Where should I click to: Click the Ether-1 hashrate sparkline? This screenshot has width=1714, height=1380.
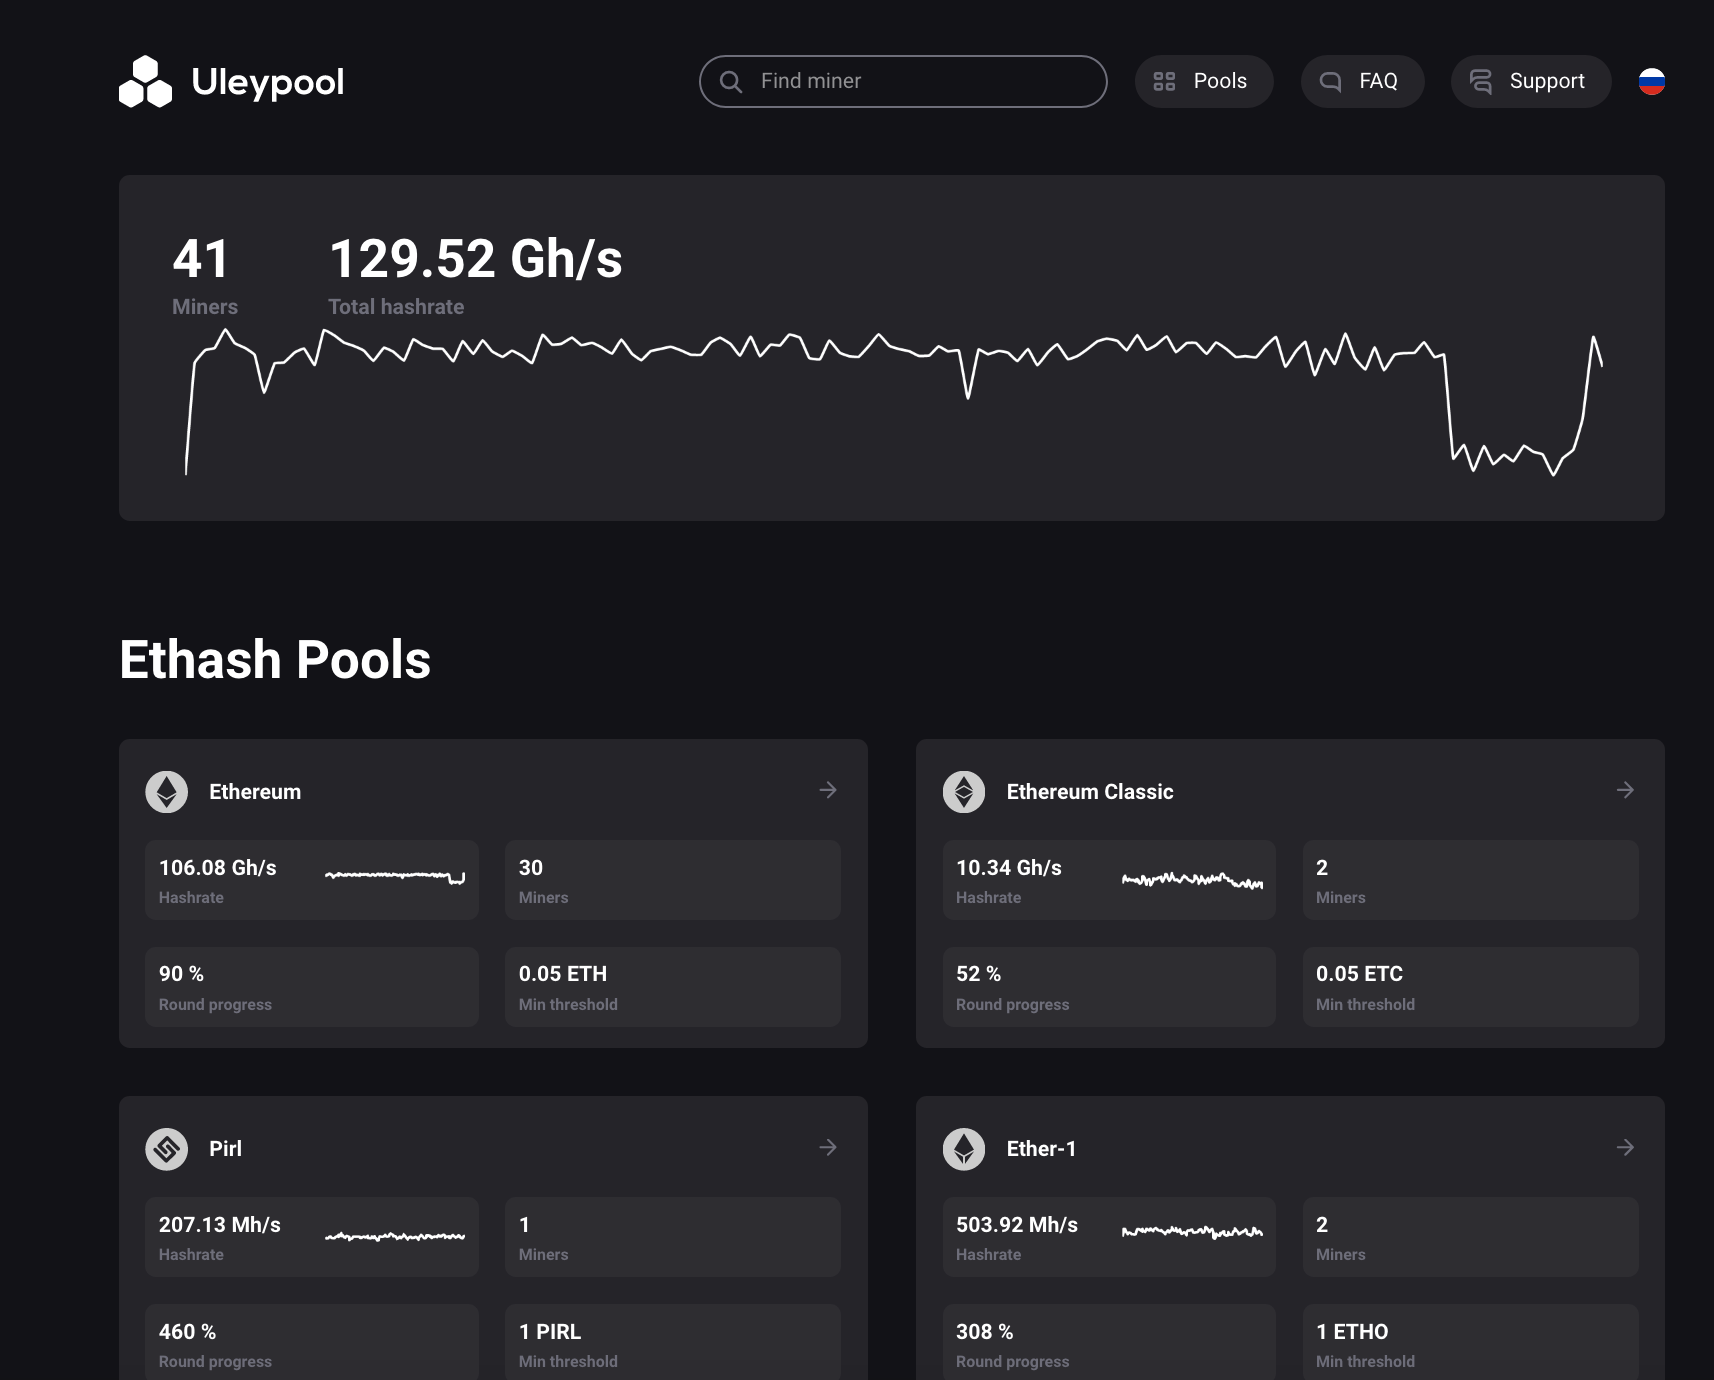[x=1192, y=1232]
